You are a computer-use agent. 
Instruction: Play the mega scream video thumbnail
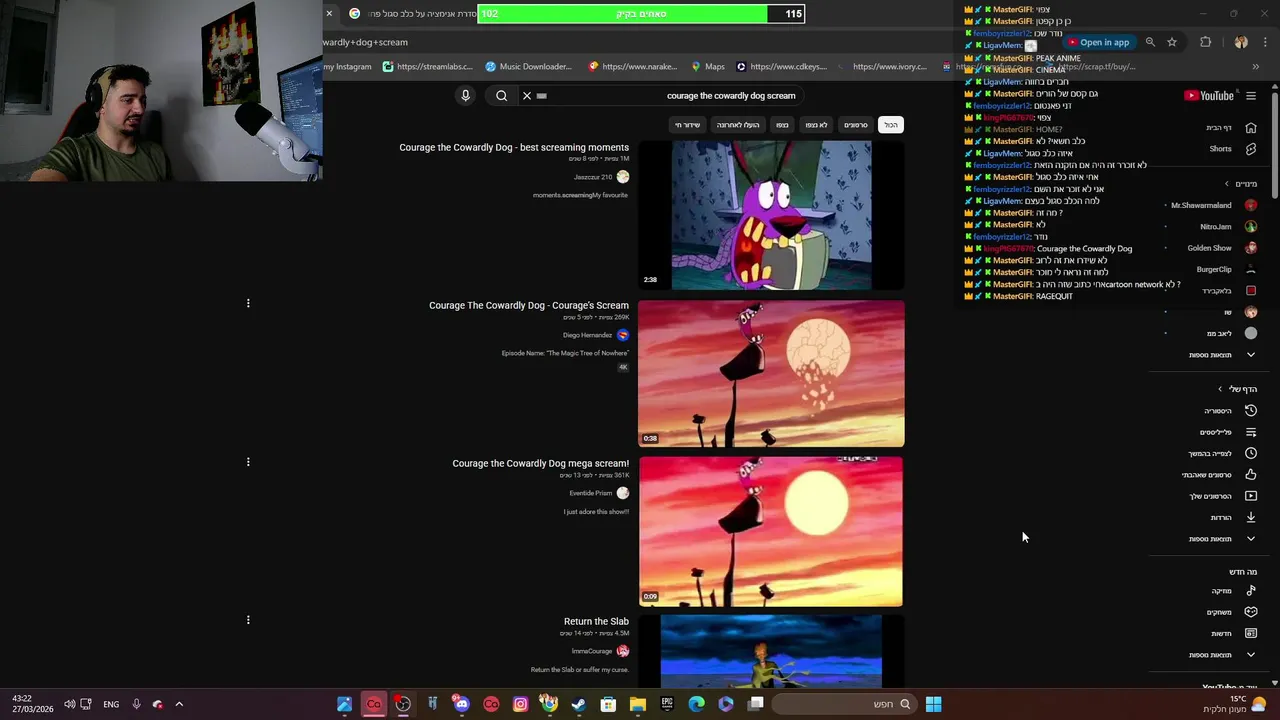tap(771, 531)
